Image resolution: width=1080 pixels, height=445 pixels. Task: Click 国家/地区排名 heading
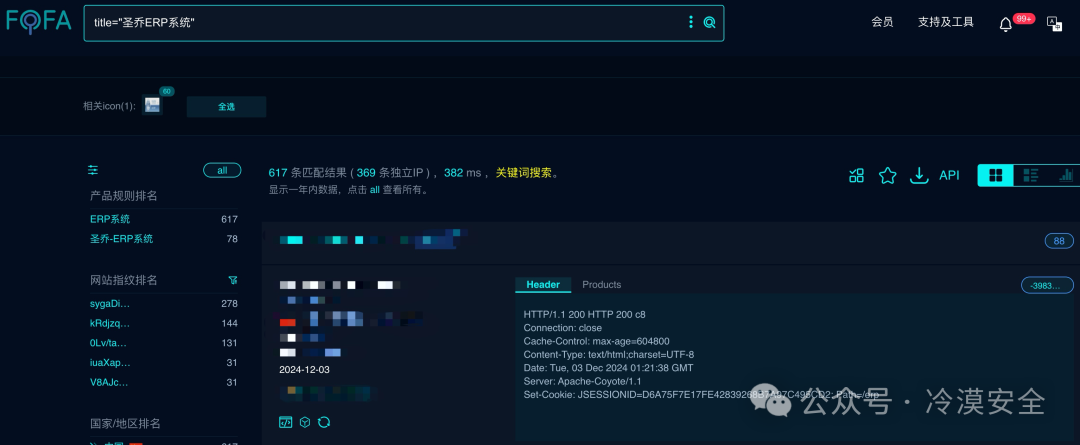(126, 424)
